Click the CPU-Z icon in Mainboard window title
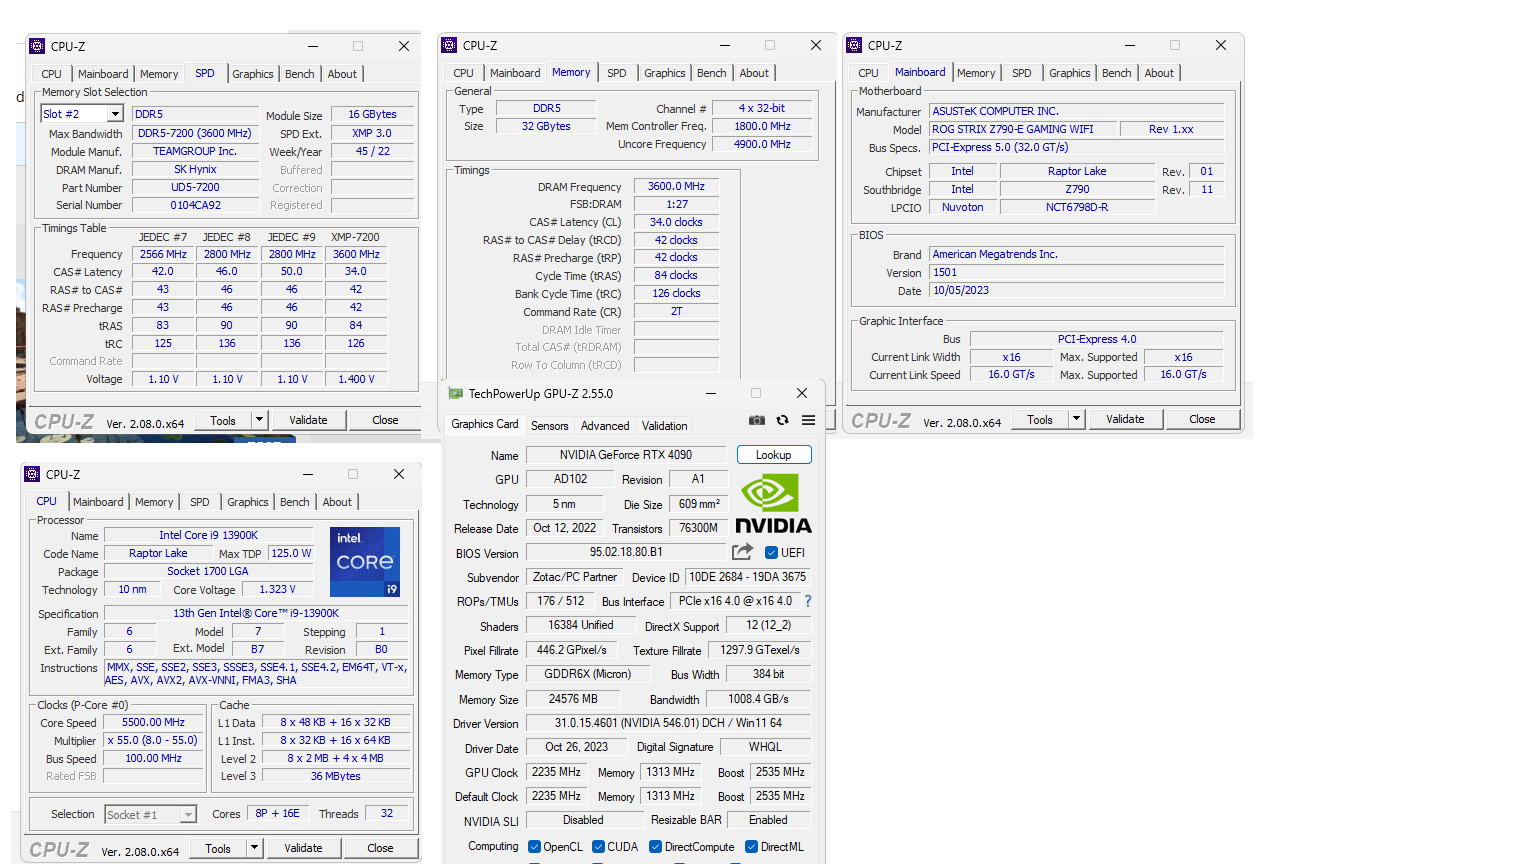 (854, 45)
